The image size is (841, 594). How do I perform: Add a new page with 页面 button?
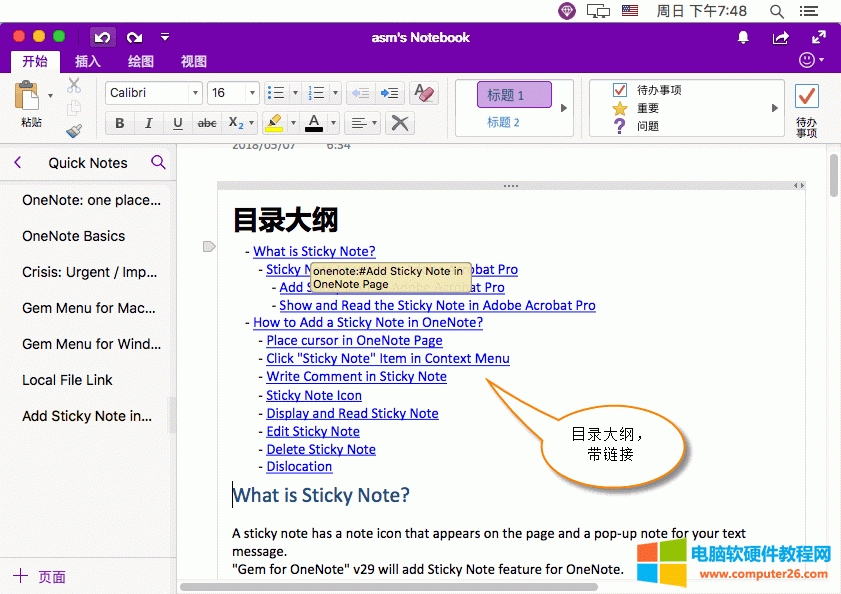point(40,577)
